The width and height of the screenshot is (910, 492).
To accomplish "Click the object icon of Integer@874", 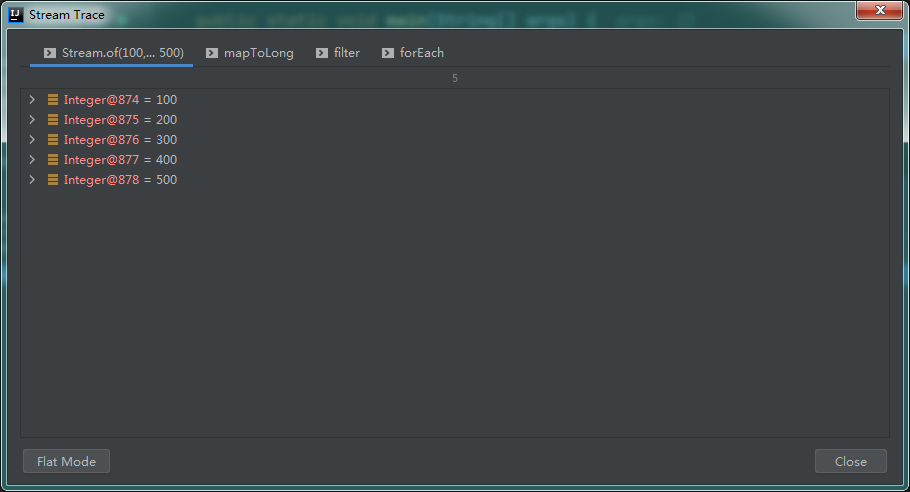I will (53, 100).
